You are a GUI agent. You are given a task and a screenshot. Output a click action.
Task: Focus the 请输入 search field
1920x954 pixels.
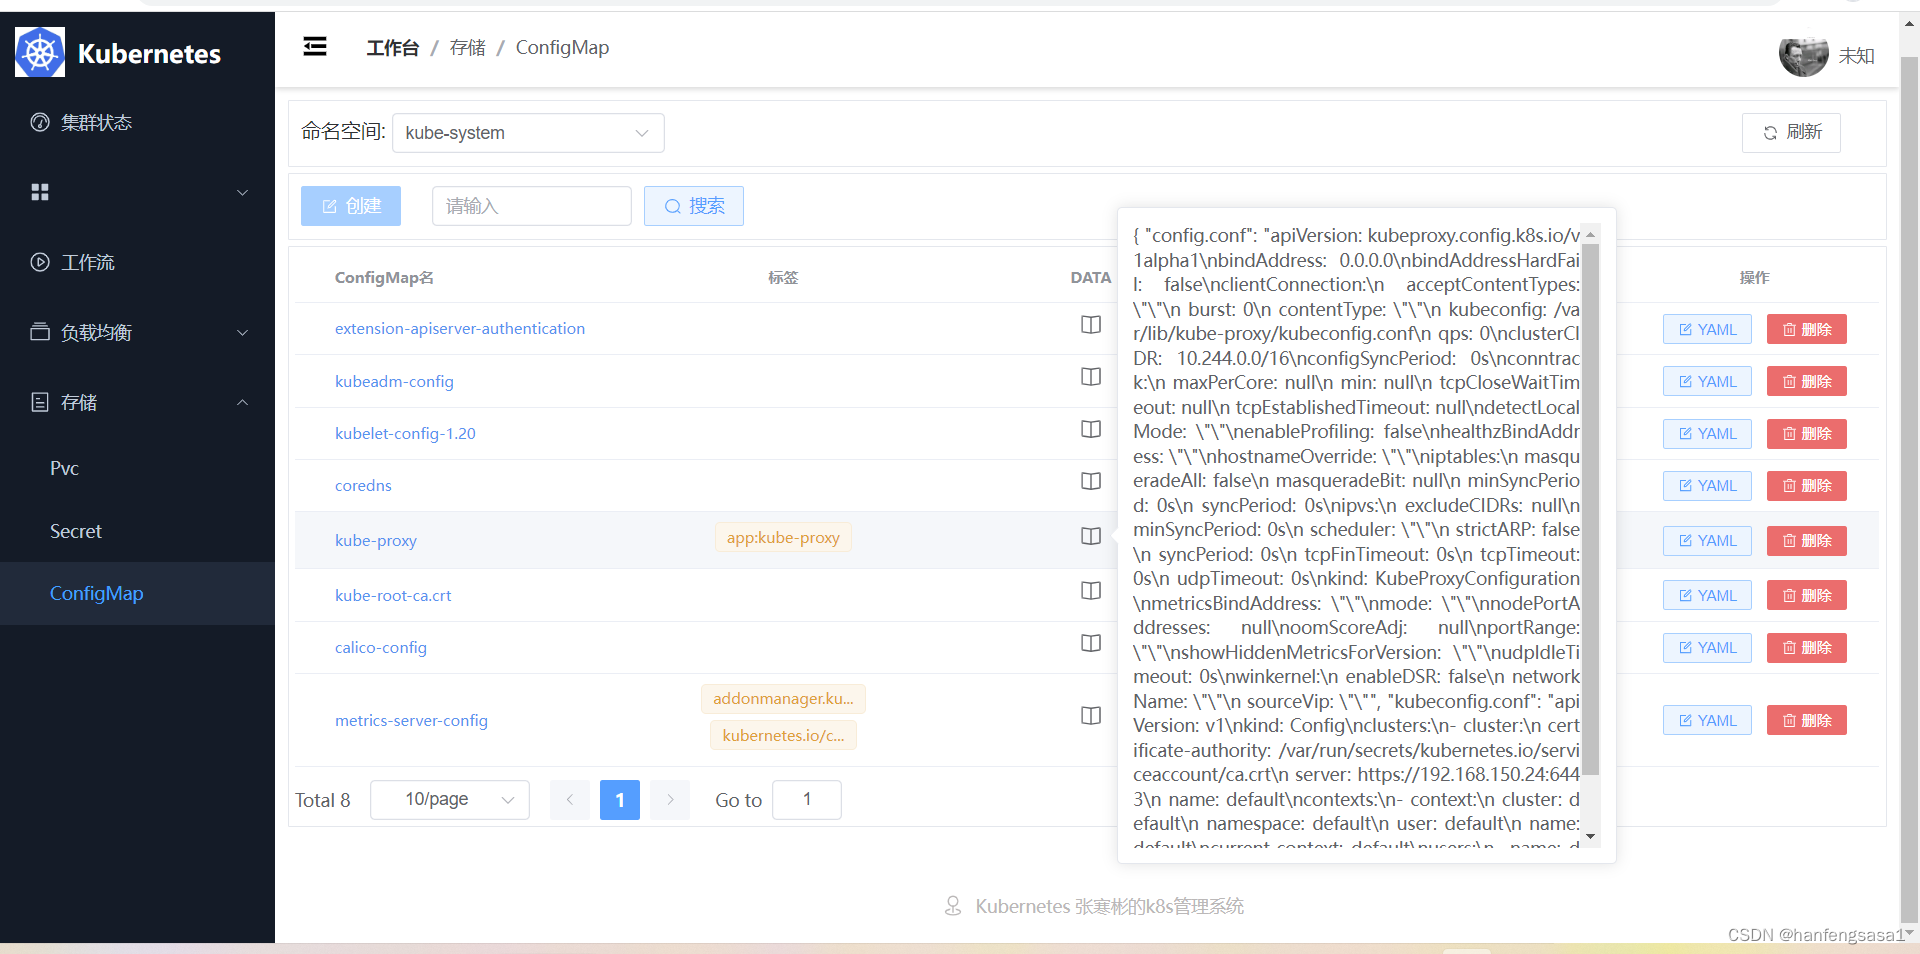(x=532, y=206)
